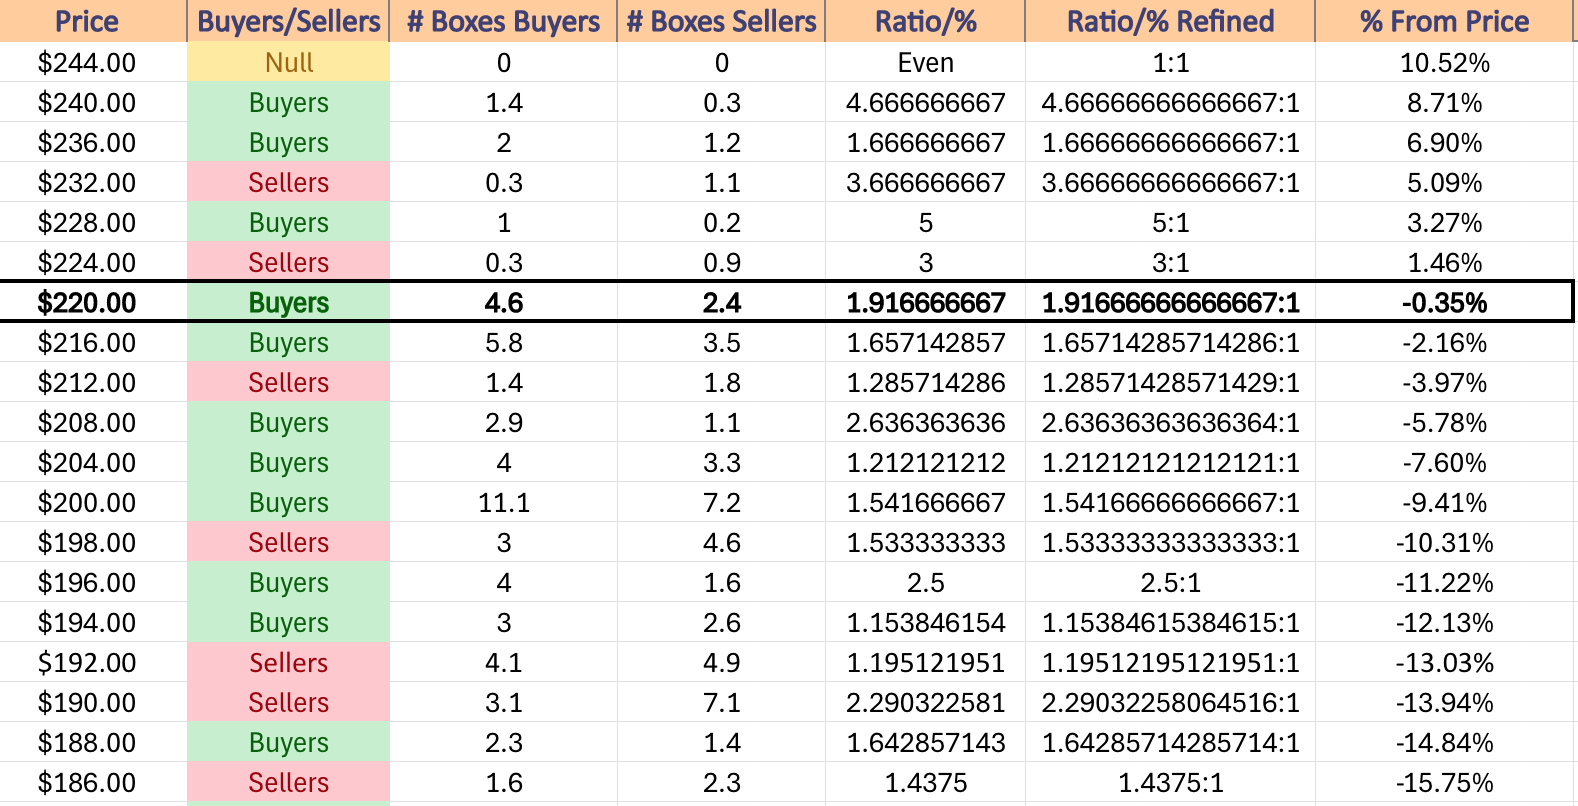The width and height of the screenshot is (1578, 806).
Task: Click the 7.2 boxes sellers cell
Action: click(722, 503)
